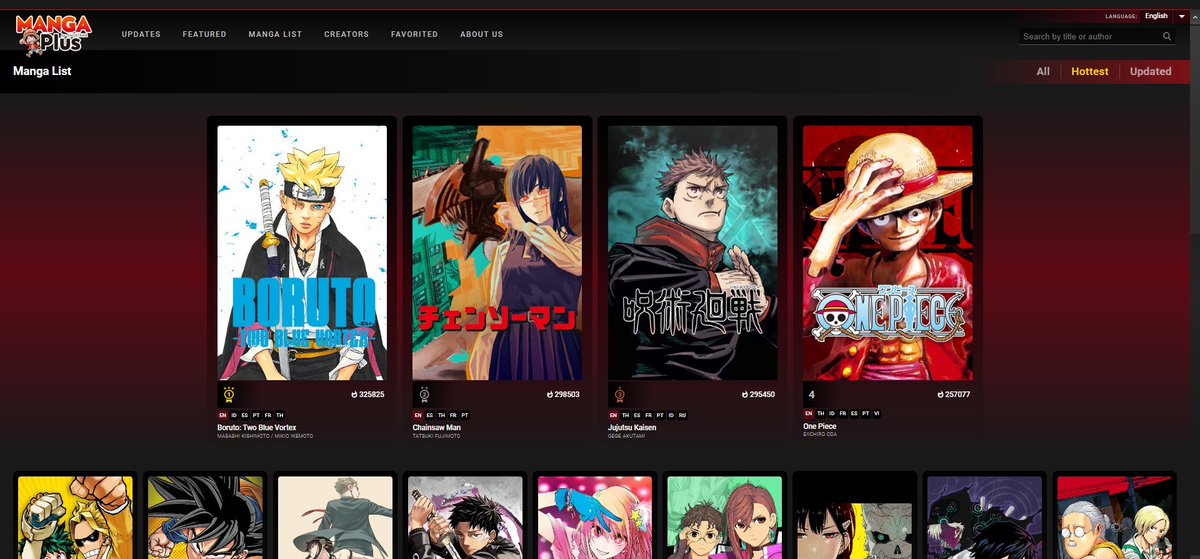Image resolution: width=1200 pixels, height=559 pixels.
Task: Open the pink idol girl cover thumbnail
Action: pos(595,517)
